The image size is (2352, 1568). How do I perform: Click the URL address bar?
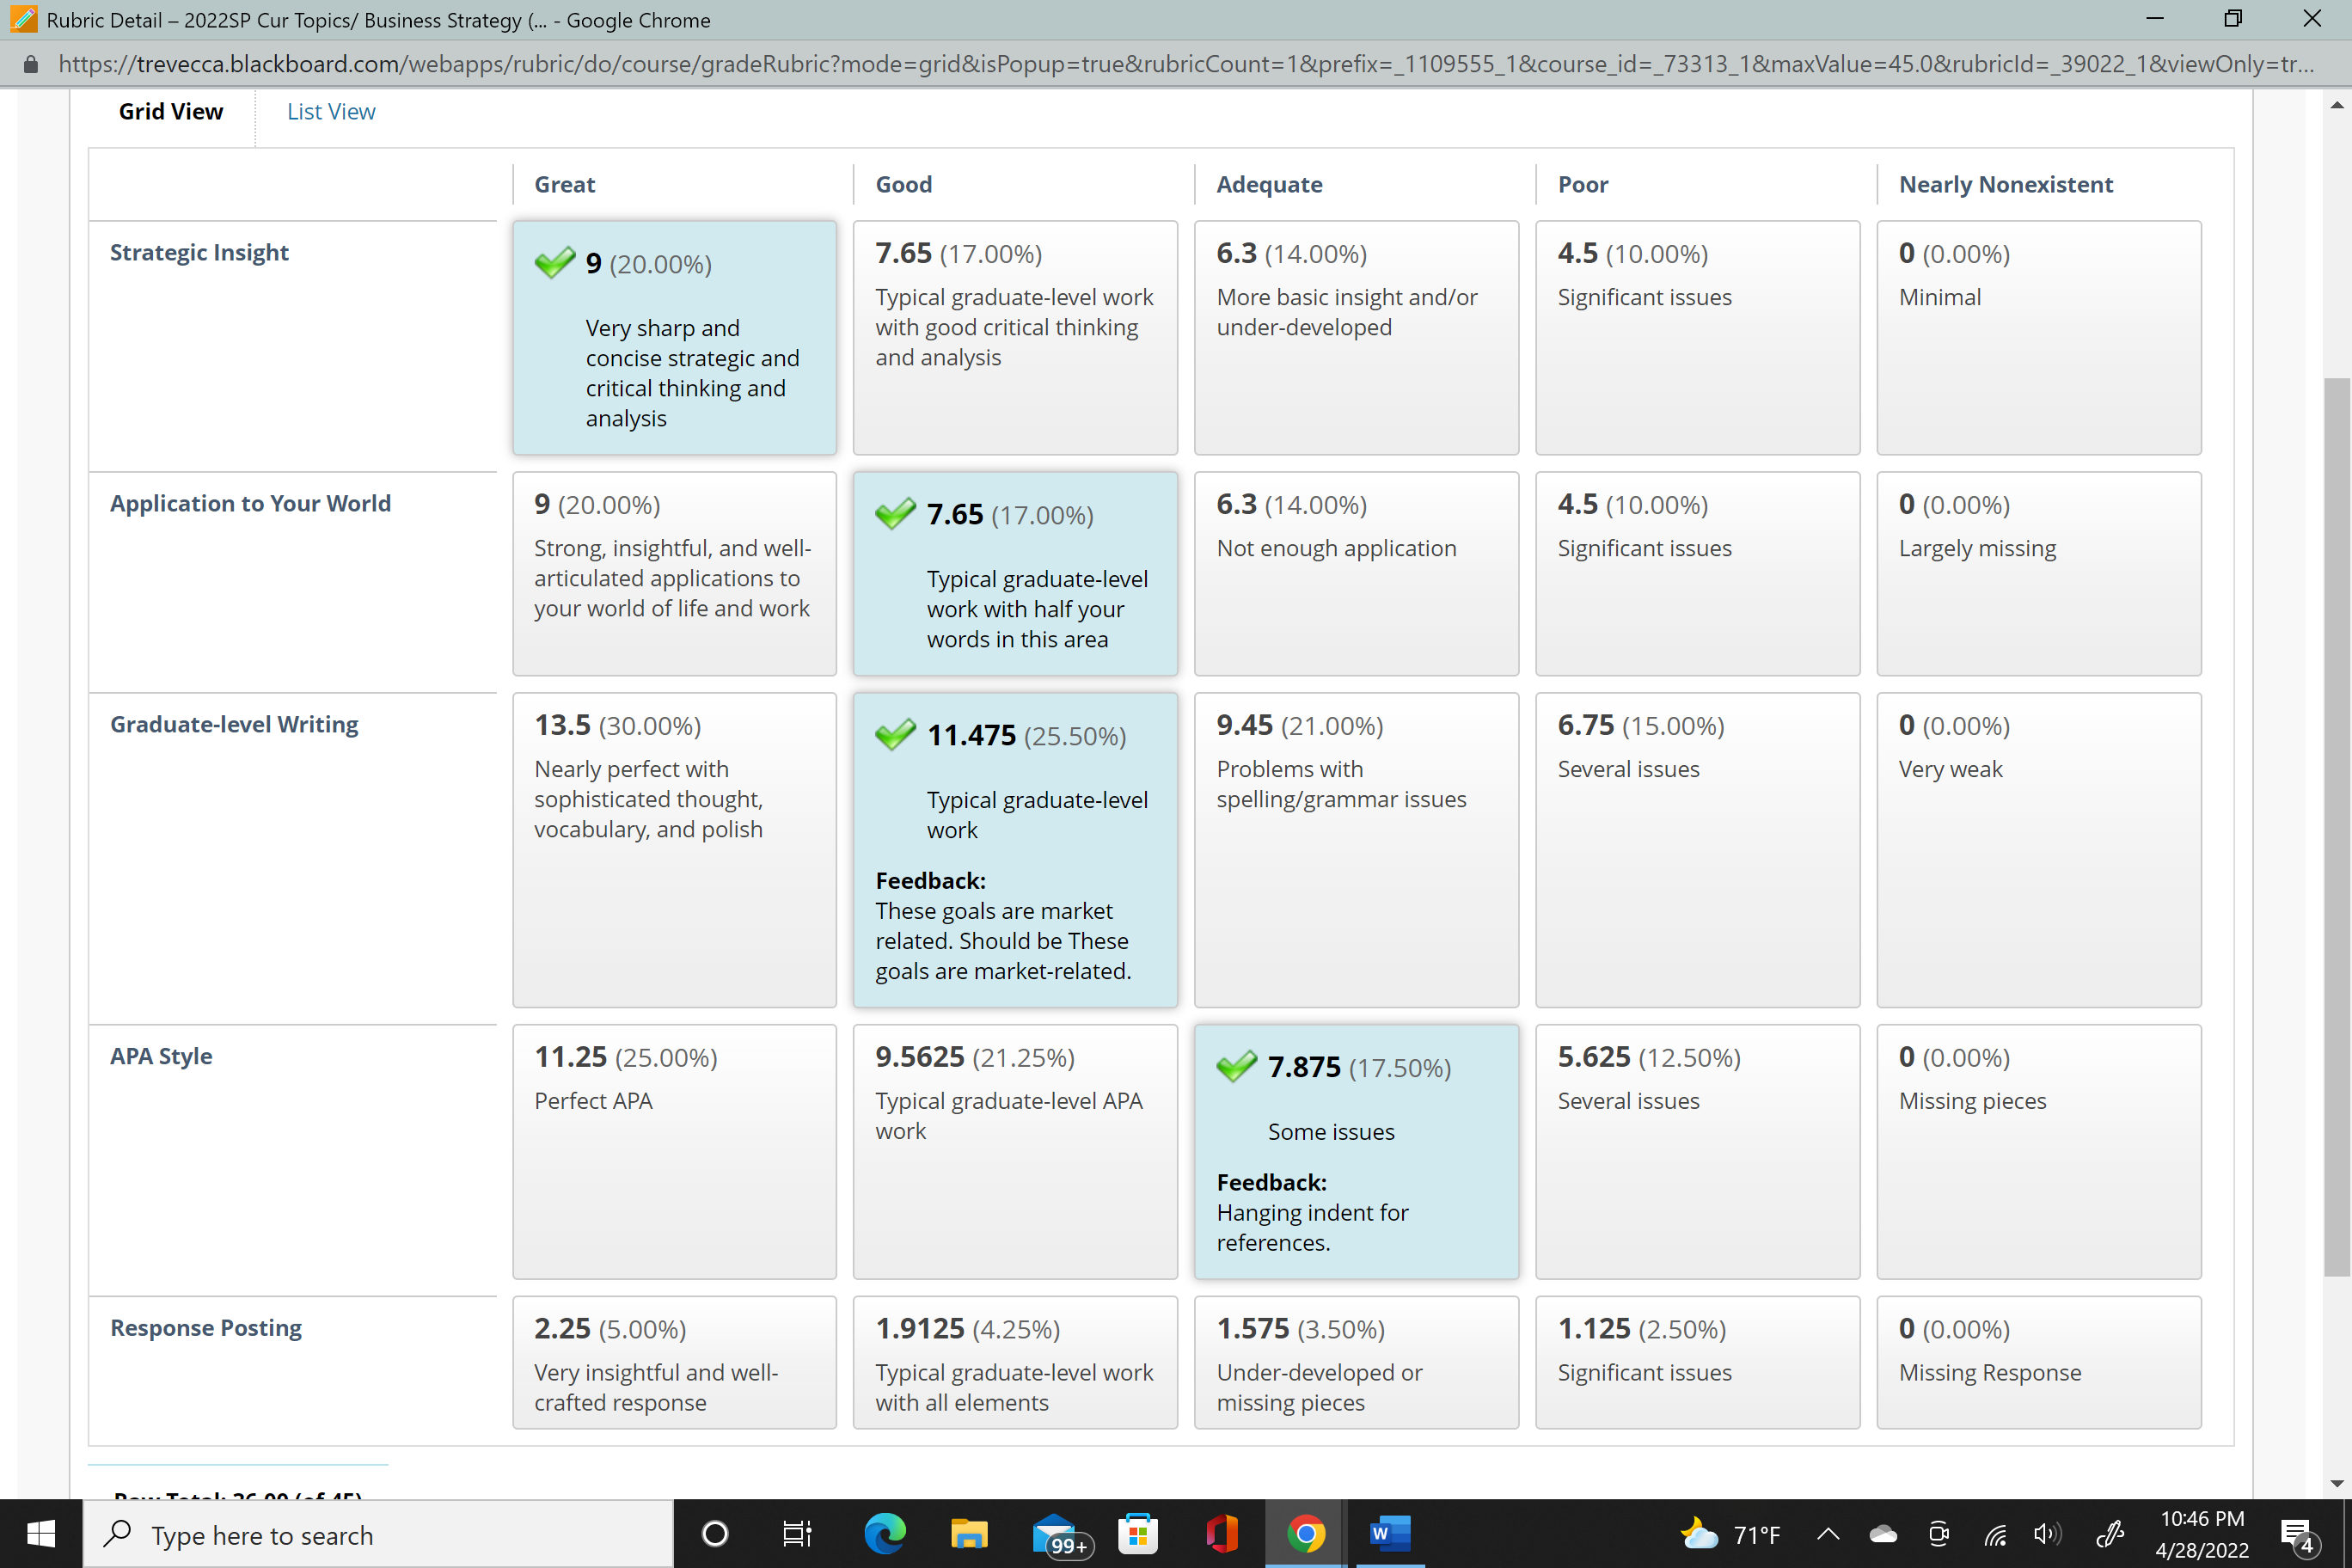point(1186,64)
